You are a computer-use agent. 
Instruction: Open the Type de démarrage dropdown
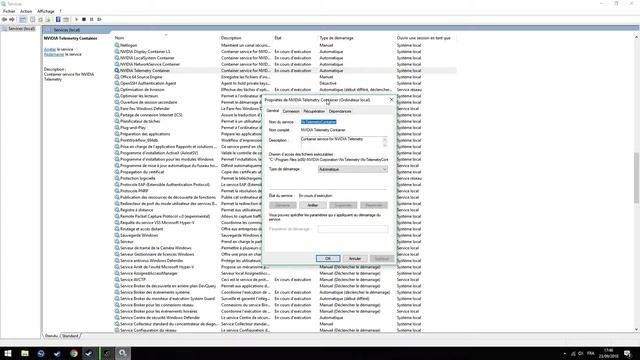pyautogui.click(x=353, y=169)
